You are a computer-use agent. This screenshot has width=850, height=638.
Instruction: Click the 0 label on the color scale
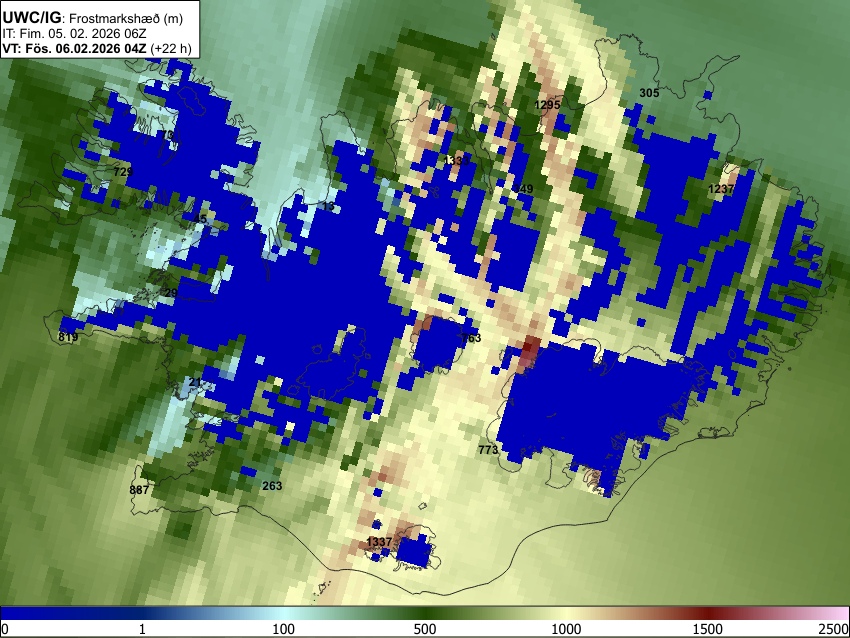pos(5,629)
